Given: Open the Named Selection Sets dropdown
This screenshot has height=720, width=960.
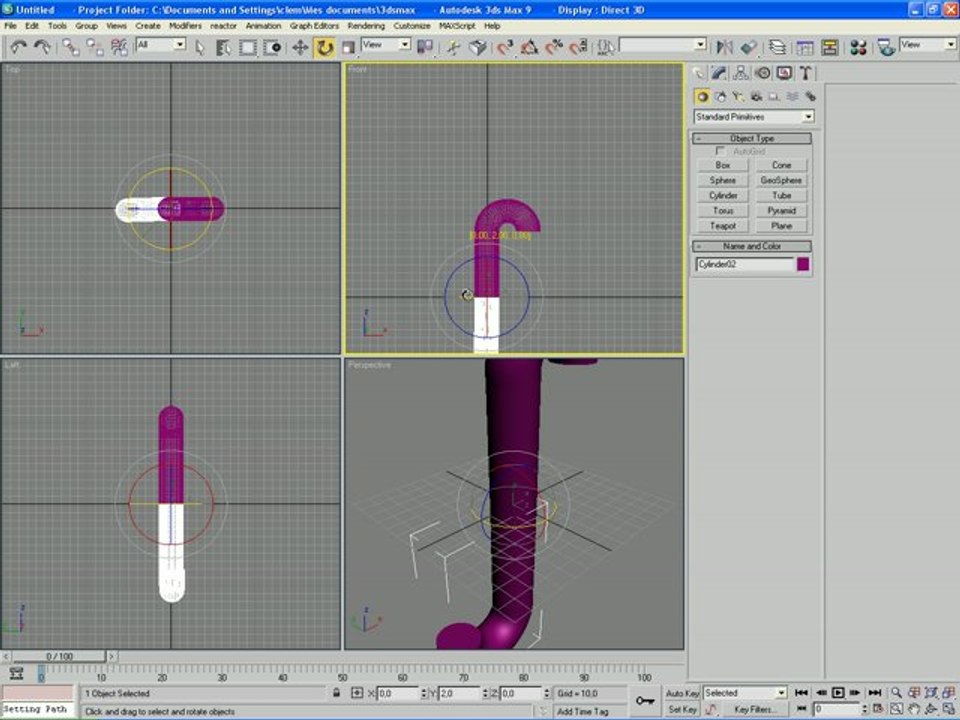Looking at the screenshot, I should coord(700,44).
